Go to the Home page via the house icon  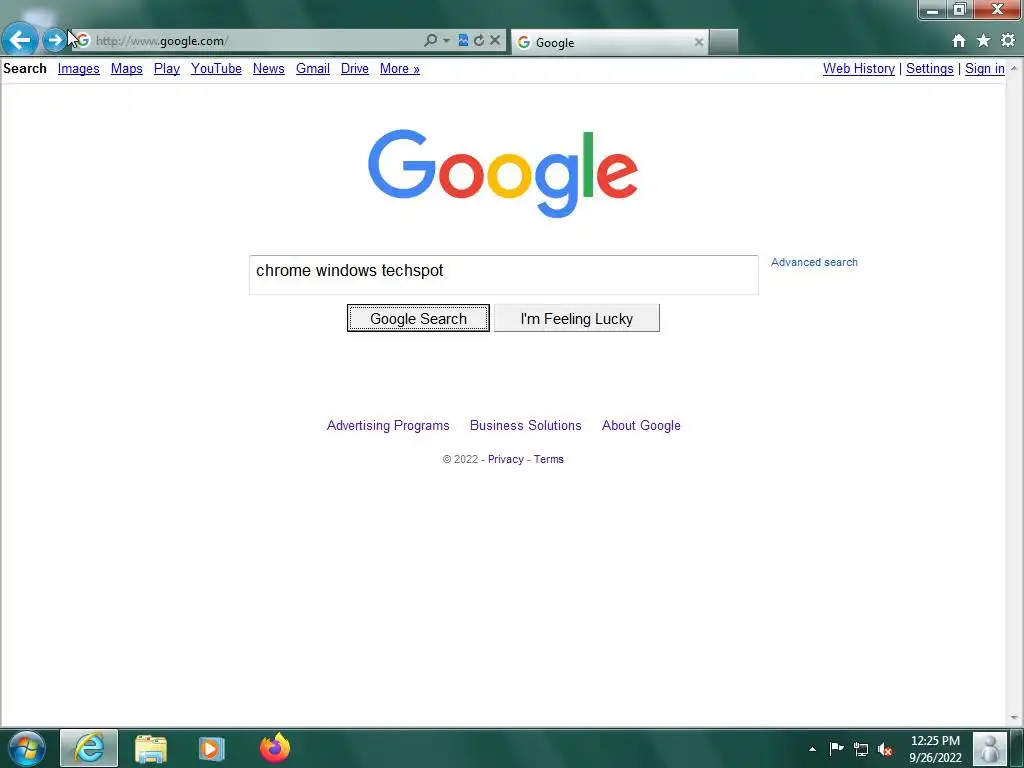click(959, 41)
